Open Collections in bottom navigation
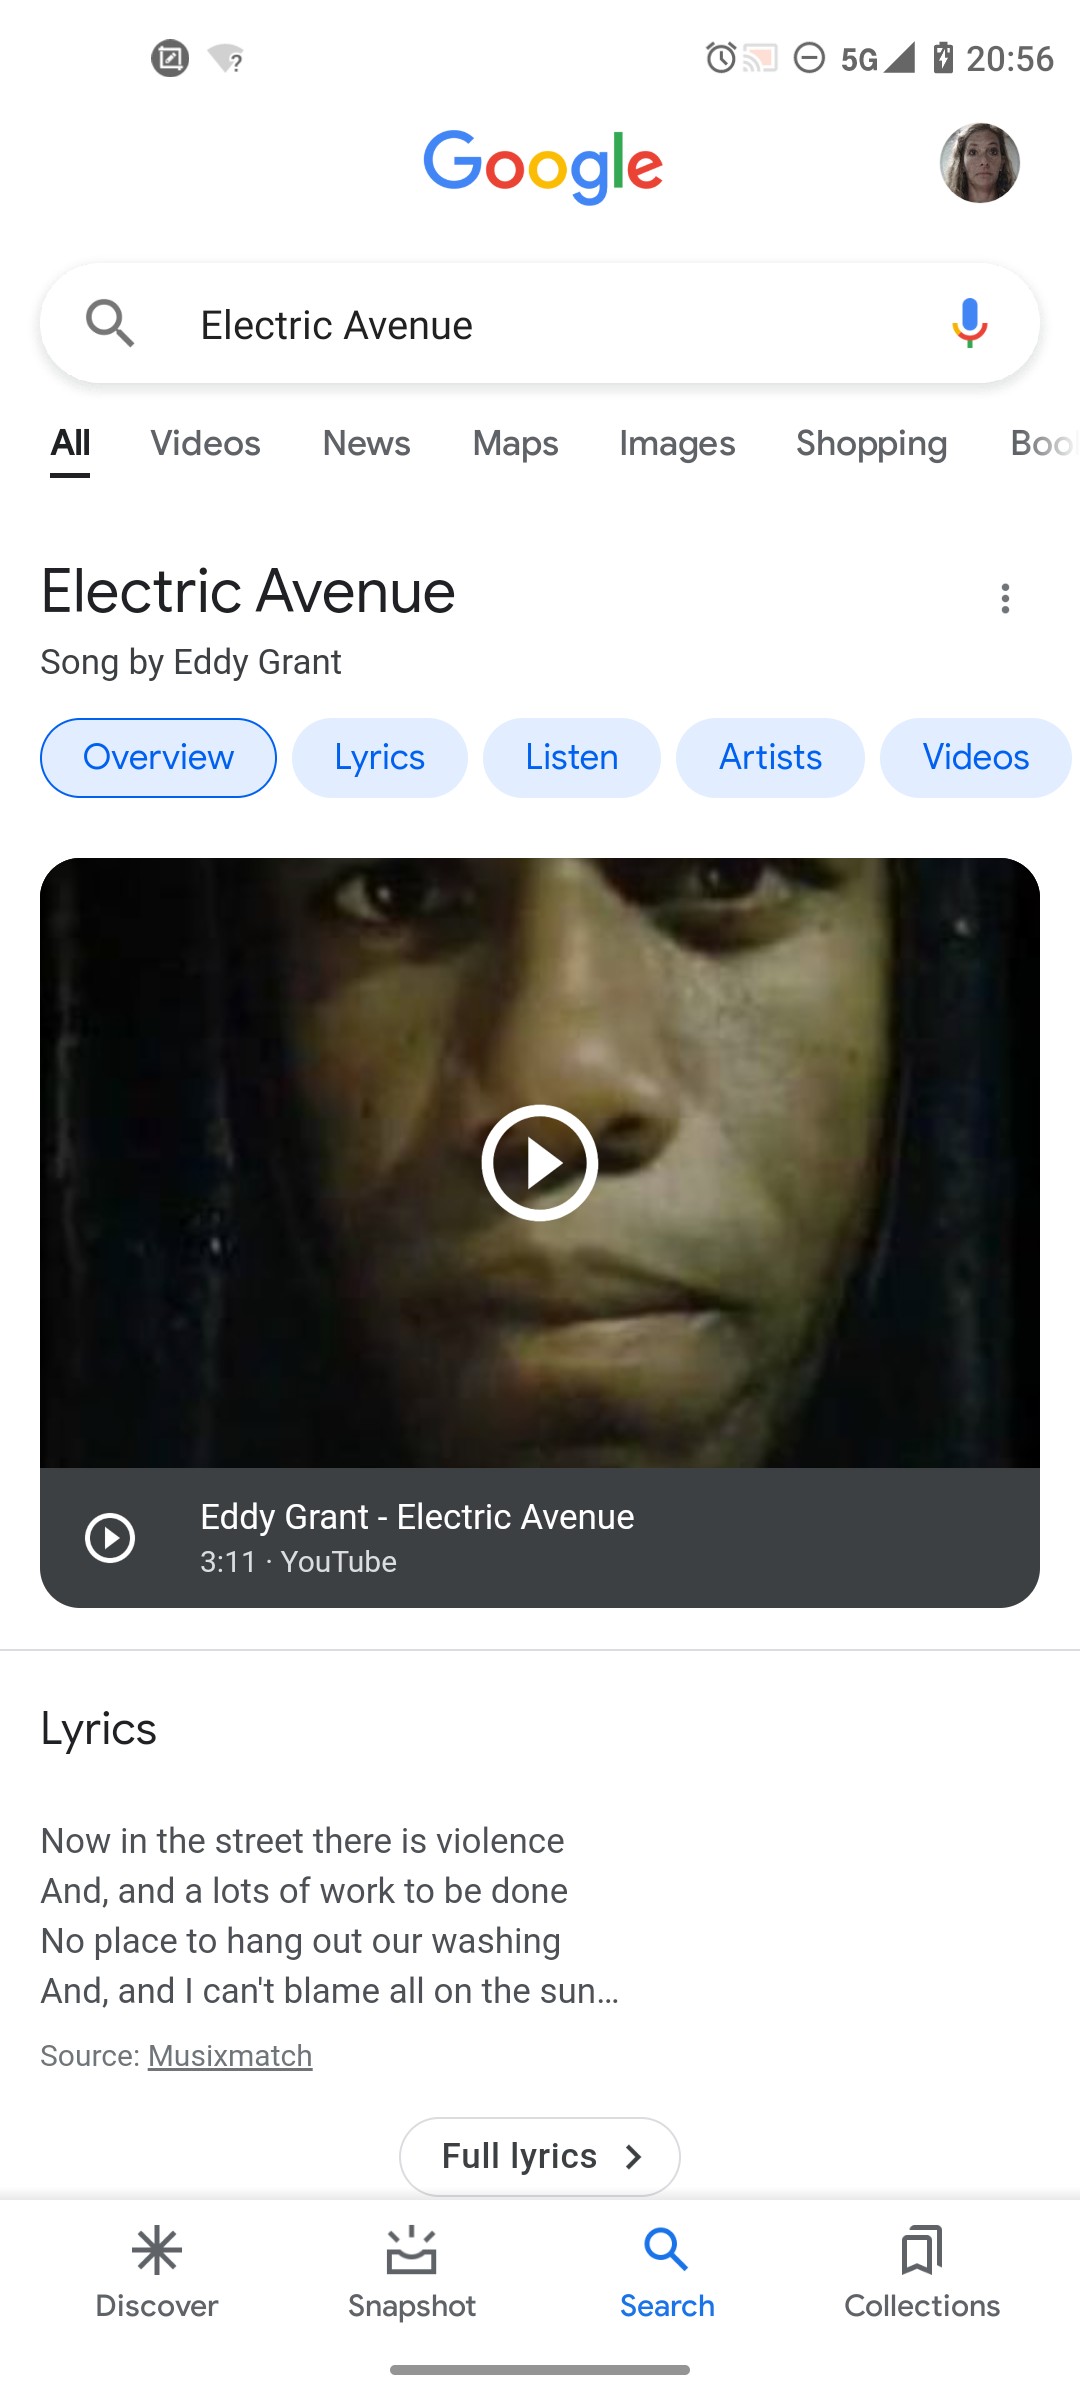Screen dimensions: 1080x2400 (x=922, y=2272)
